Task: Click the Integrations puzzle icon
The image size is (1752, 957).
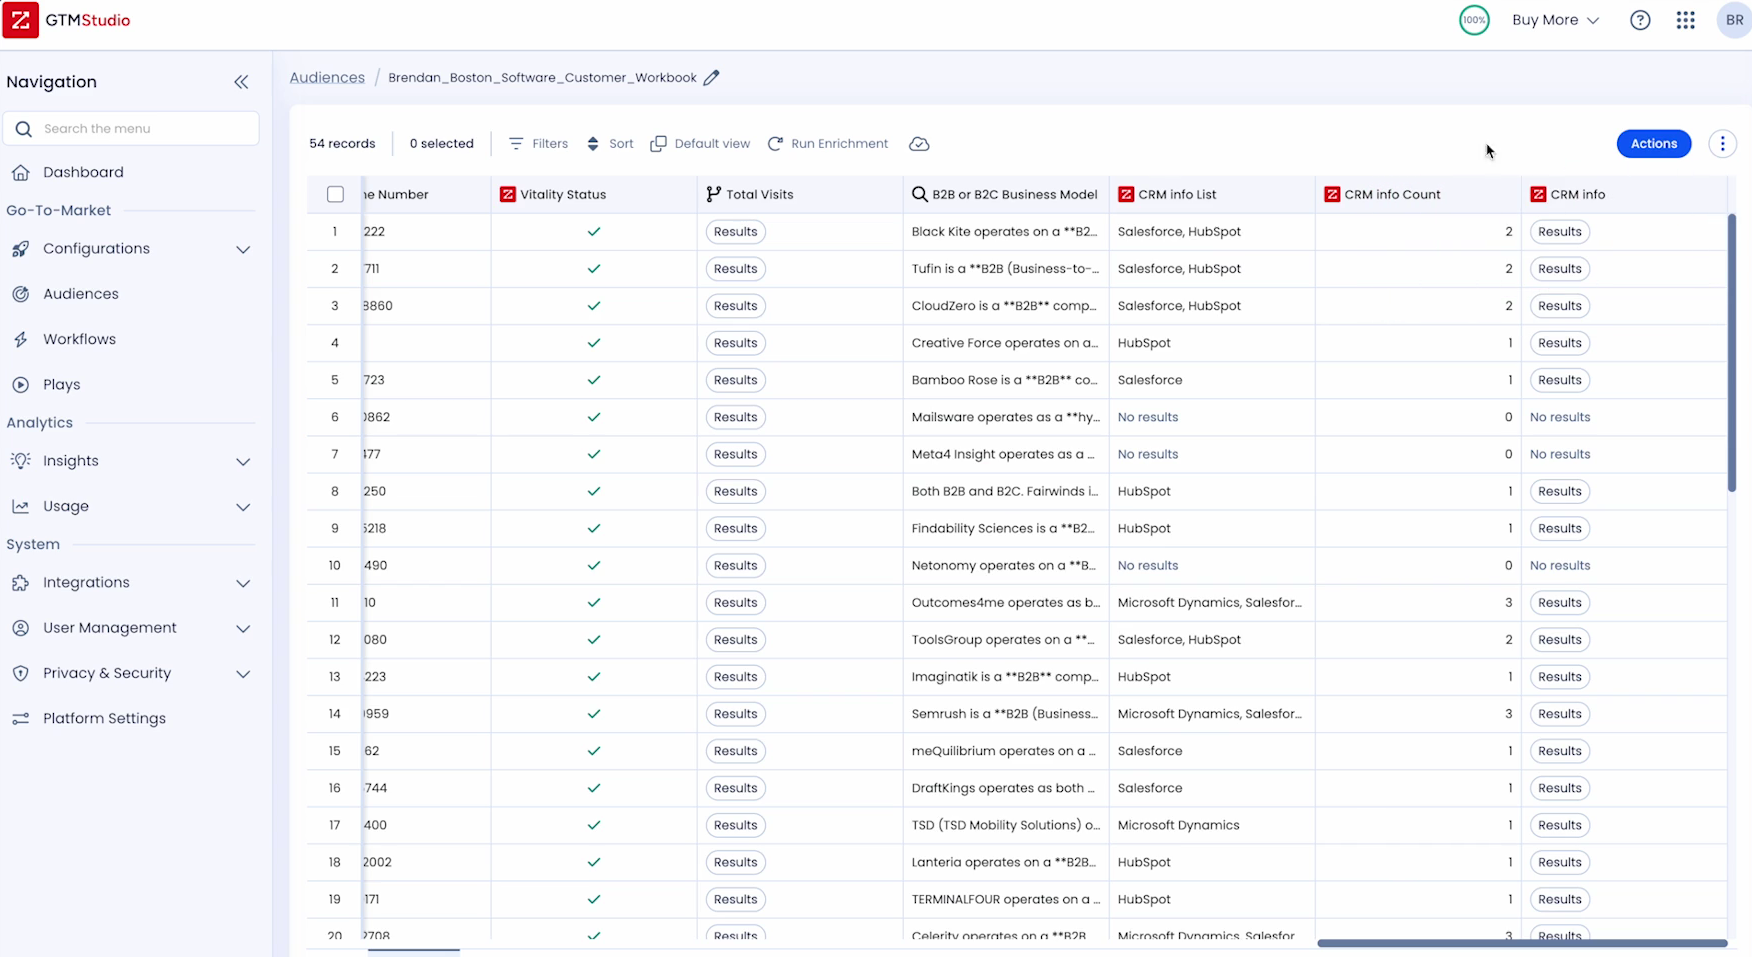Action: pyautogui.click(x=20, y=583)
